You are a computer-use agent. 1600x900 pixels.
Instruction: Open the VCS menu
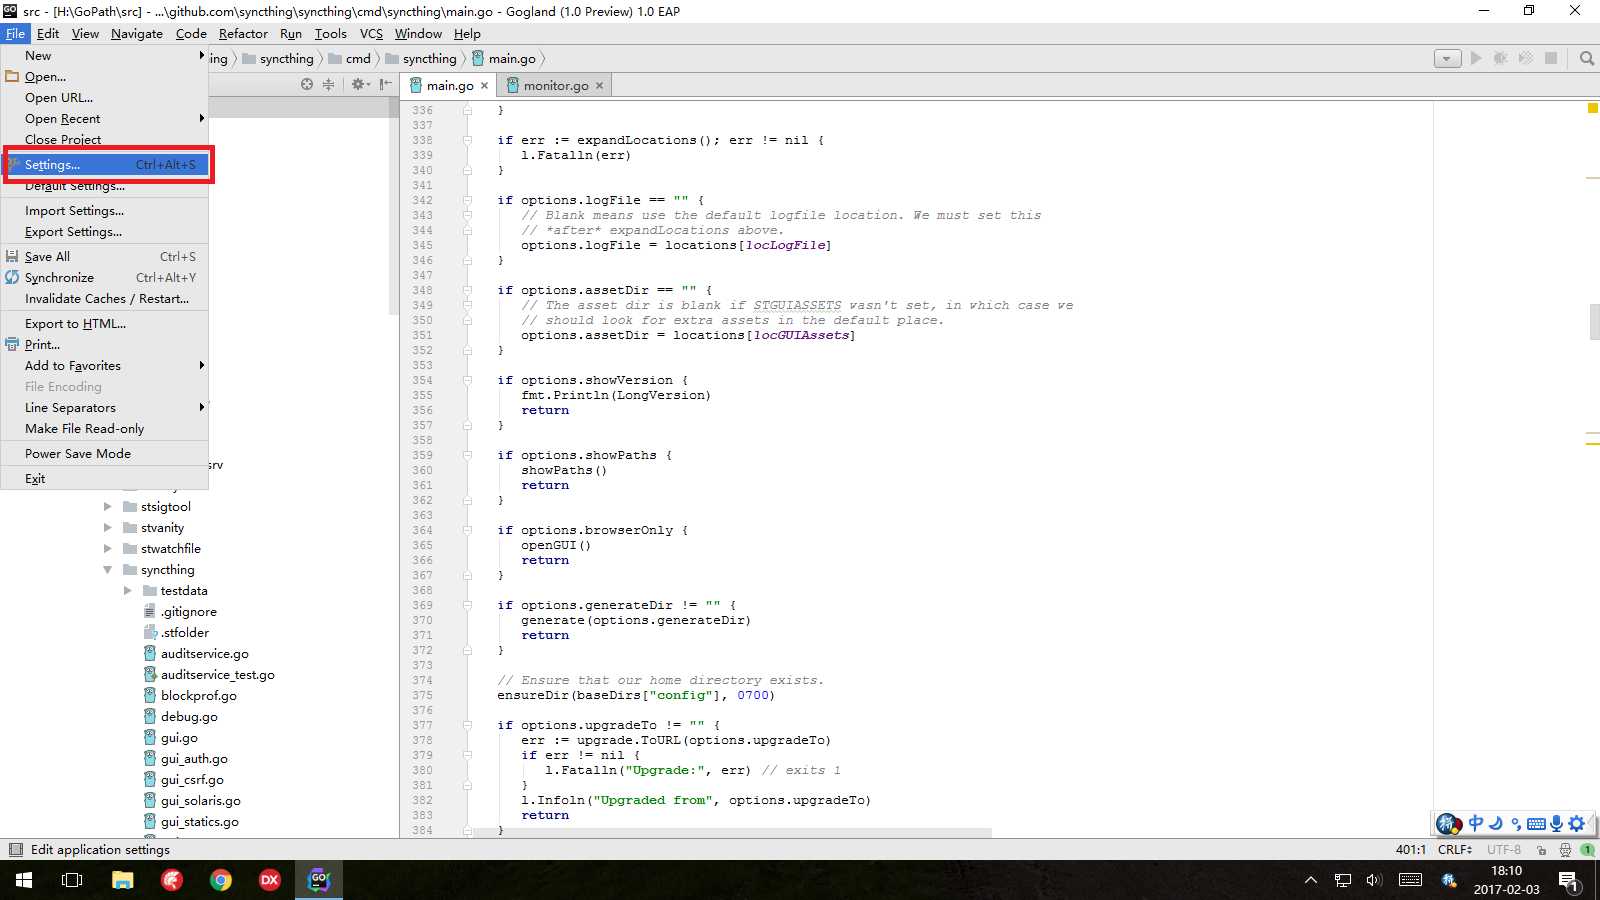(x=371, y=33)
